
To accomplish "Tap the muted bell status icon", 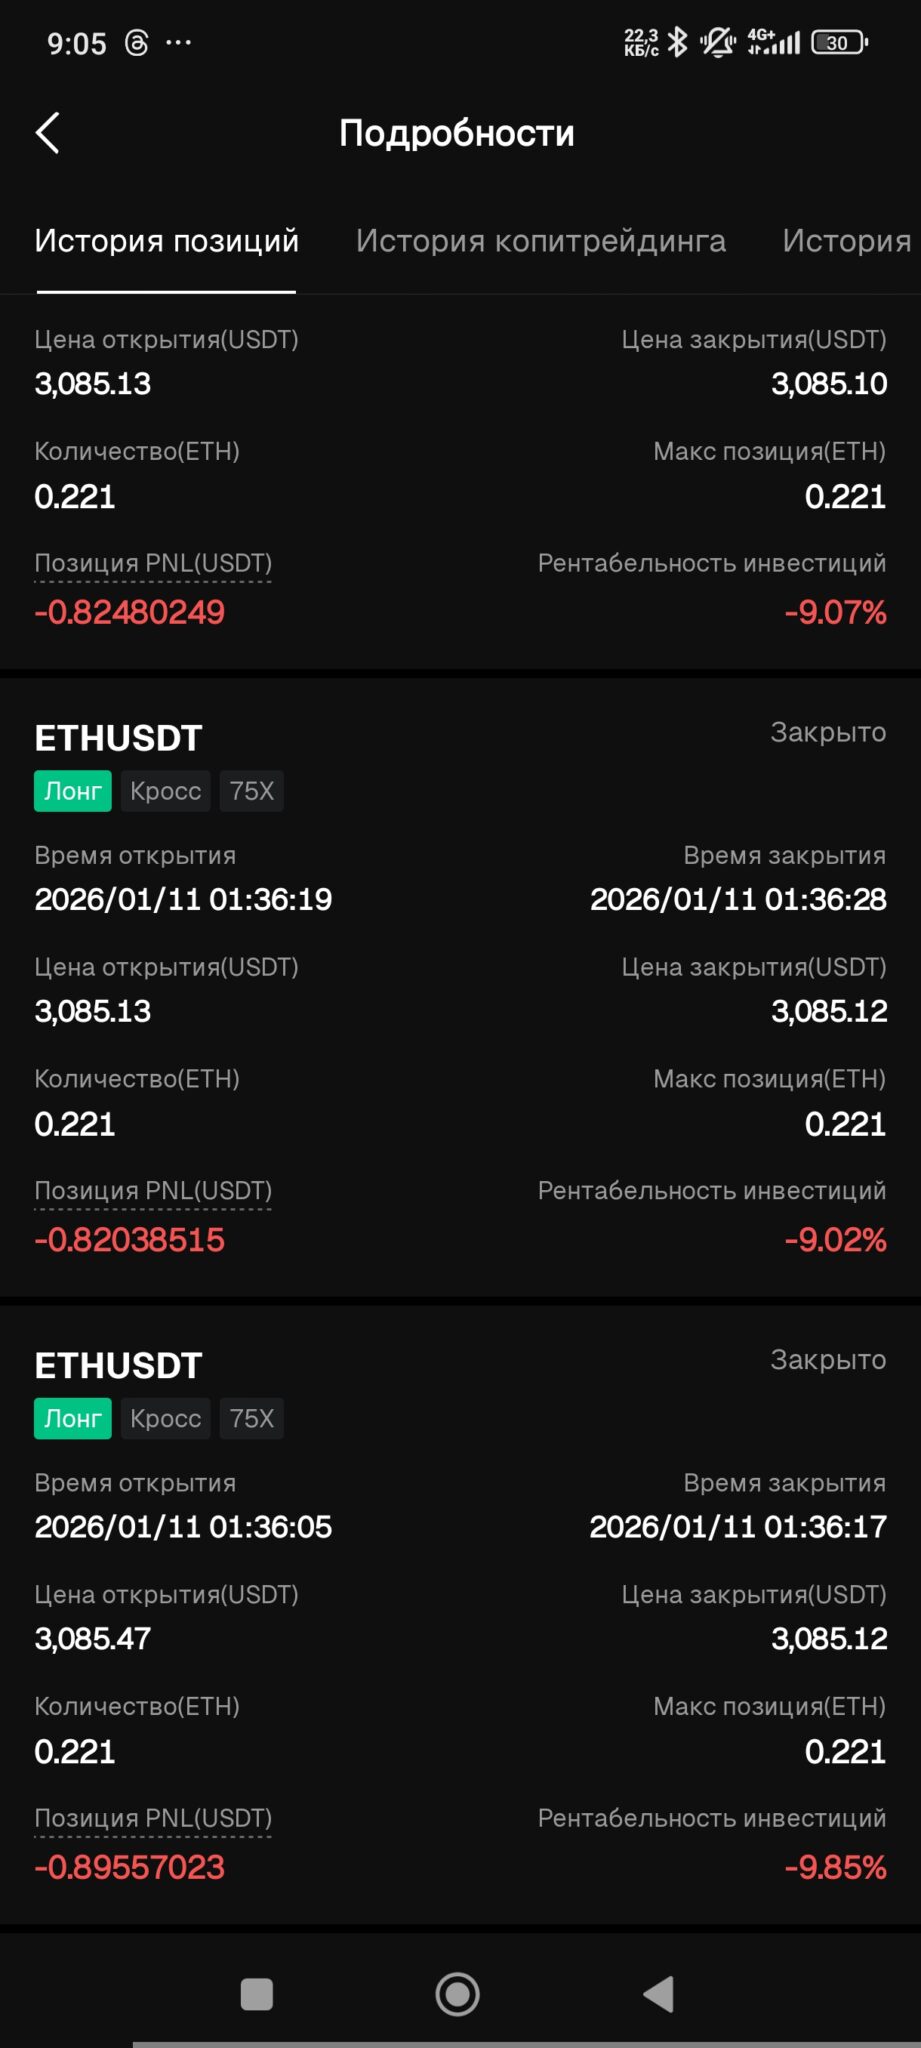I will coord(717,42).
